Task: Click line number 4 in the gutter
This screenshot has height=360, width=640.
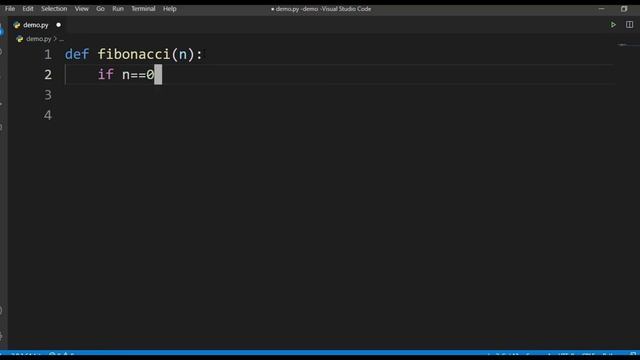Action: (48, 115)
